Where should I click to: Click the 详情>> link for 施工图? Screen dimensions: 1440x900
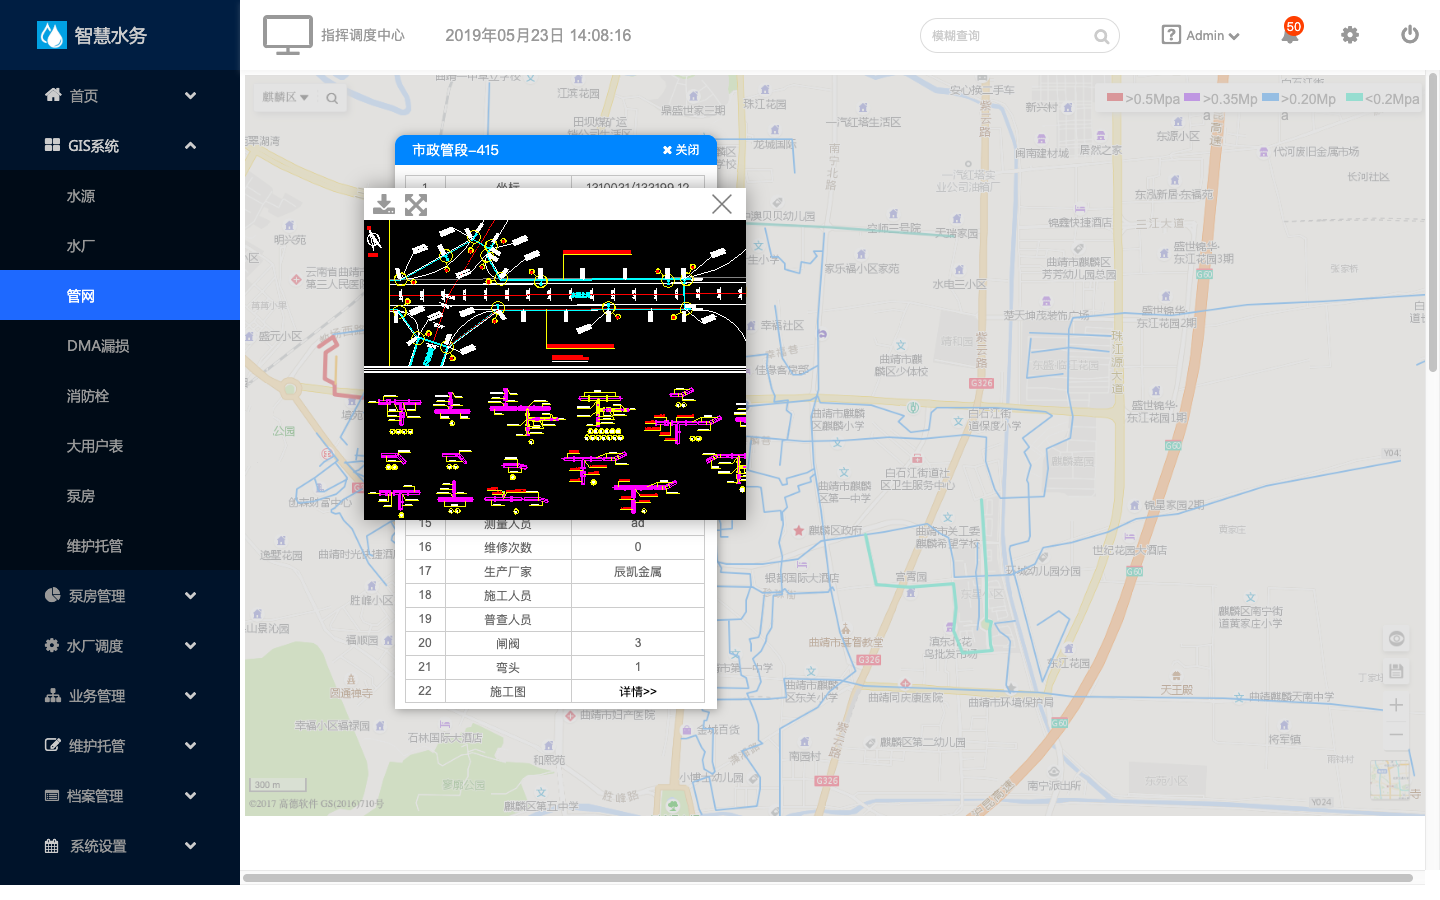(638, 692)
